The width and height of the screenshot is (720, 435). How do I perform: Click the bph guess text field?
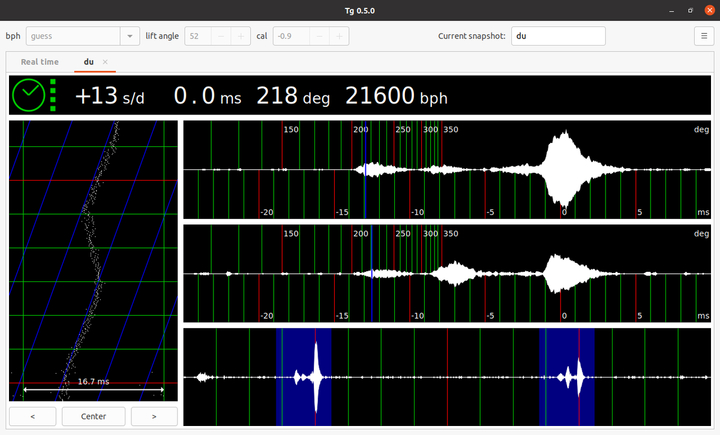coord(73,36)
